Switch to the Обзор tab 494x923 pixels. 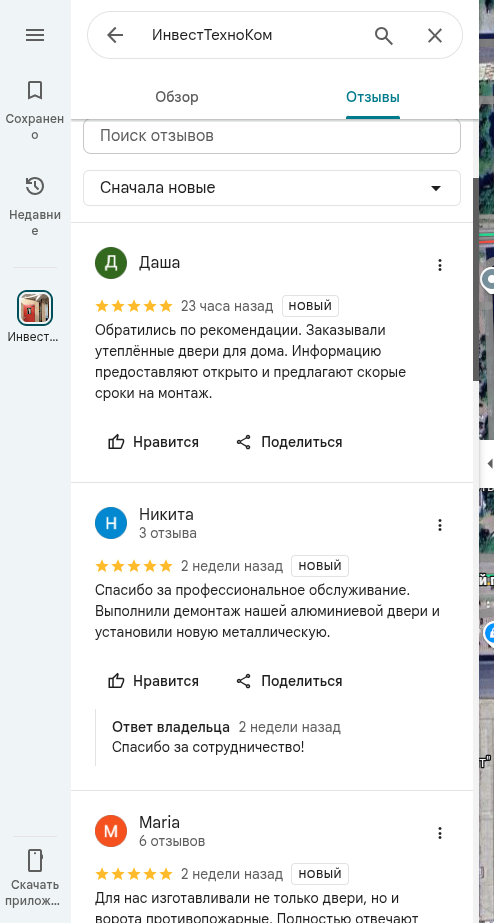(177, 97)
